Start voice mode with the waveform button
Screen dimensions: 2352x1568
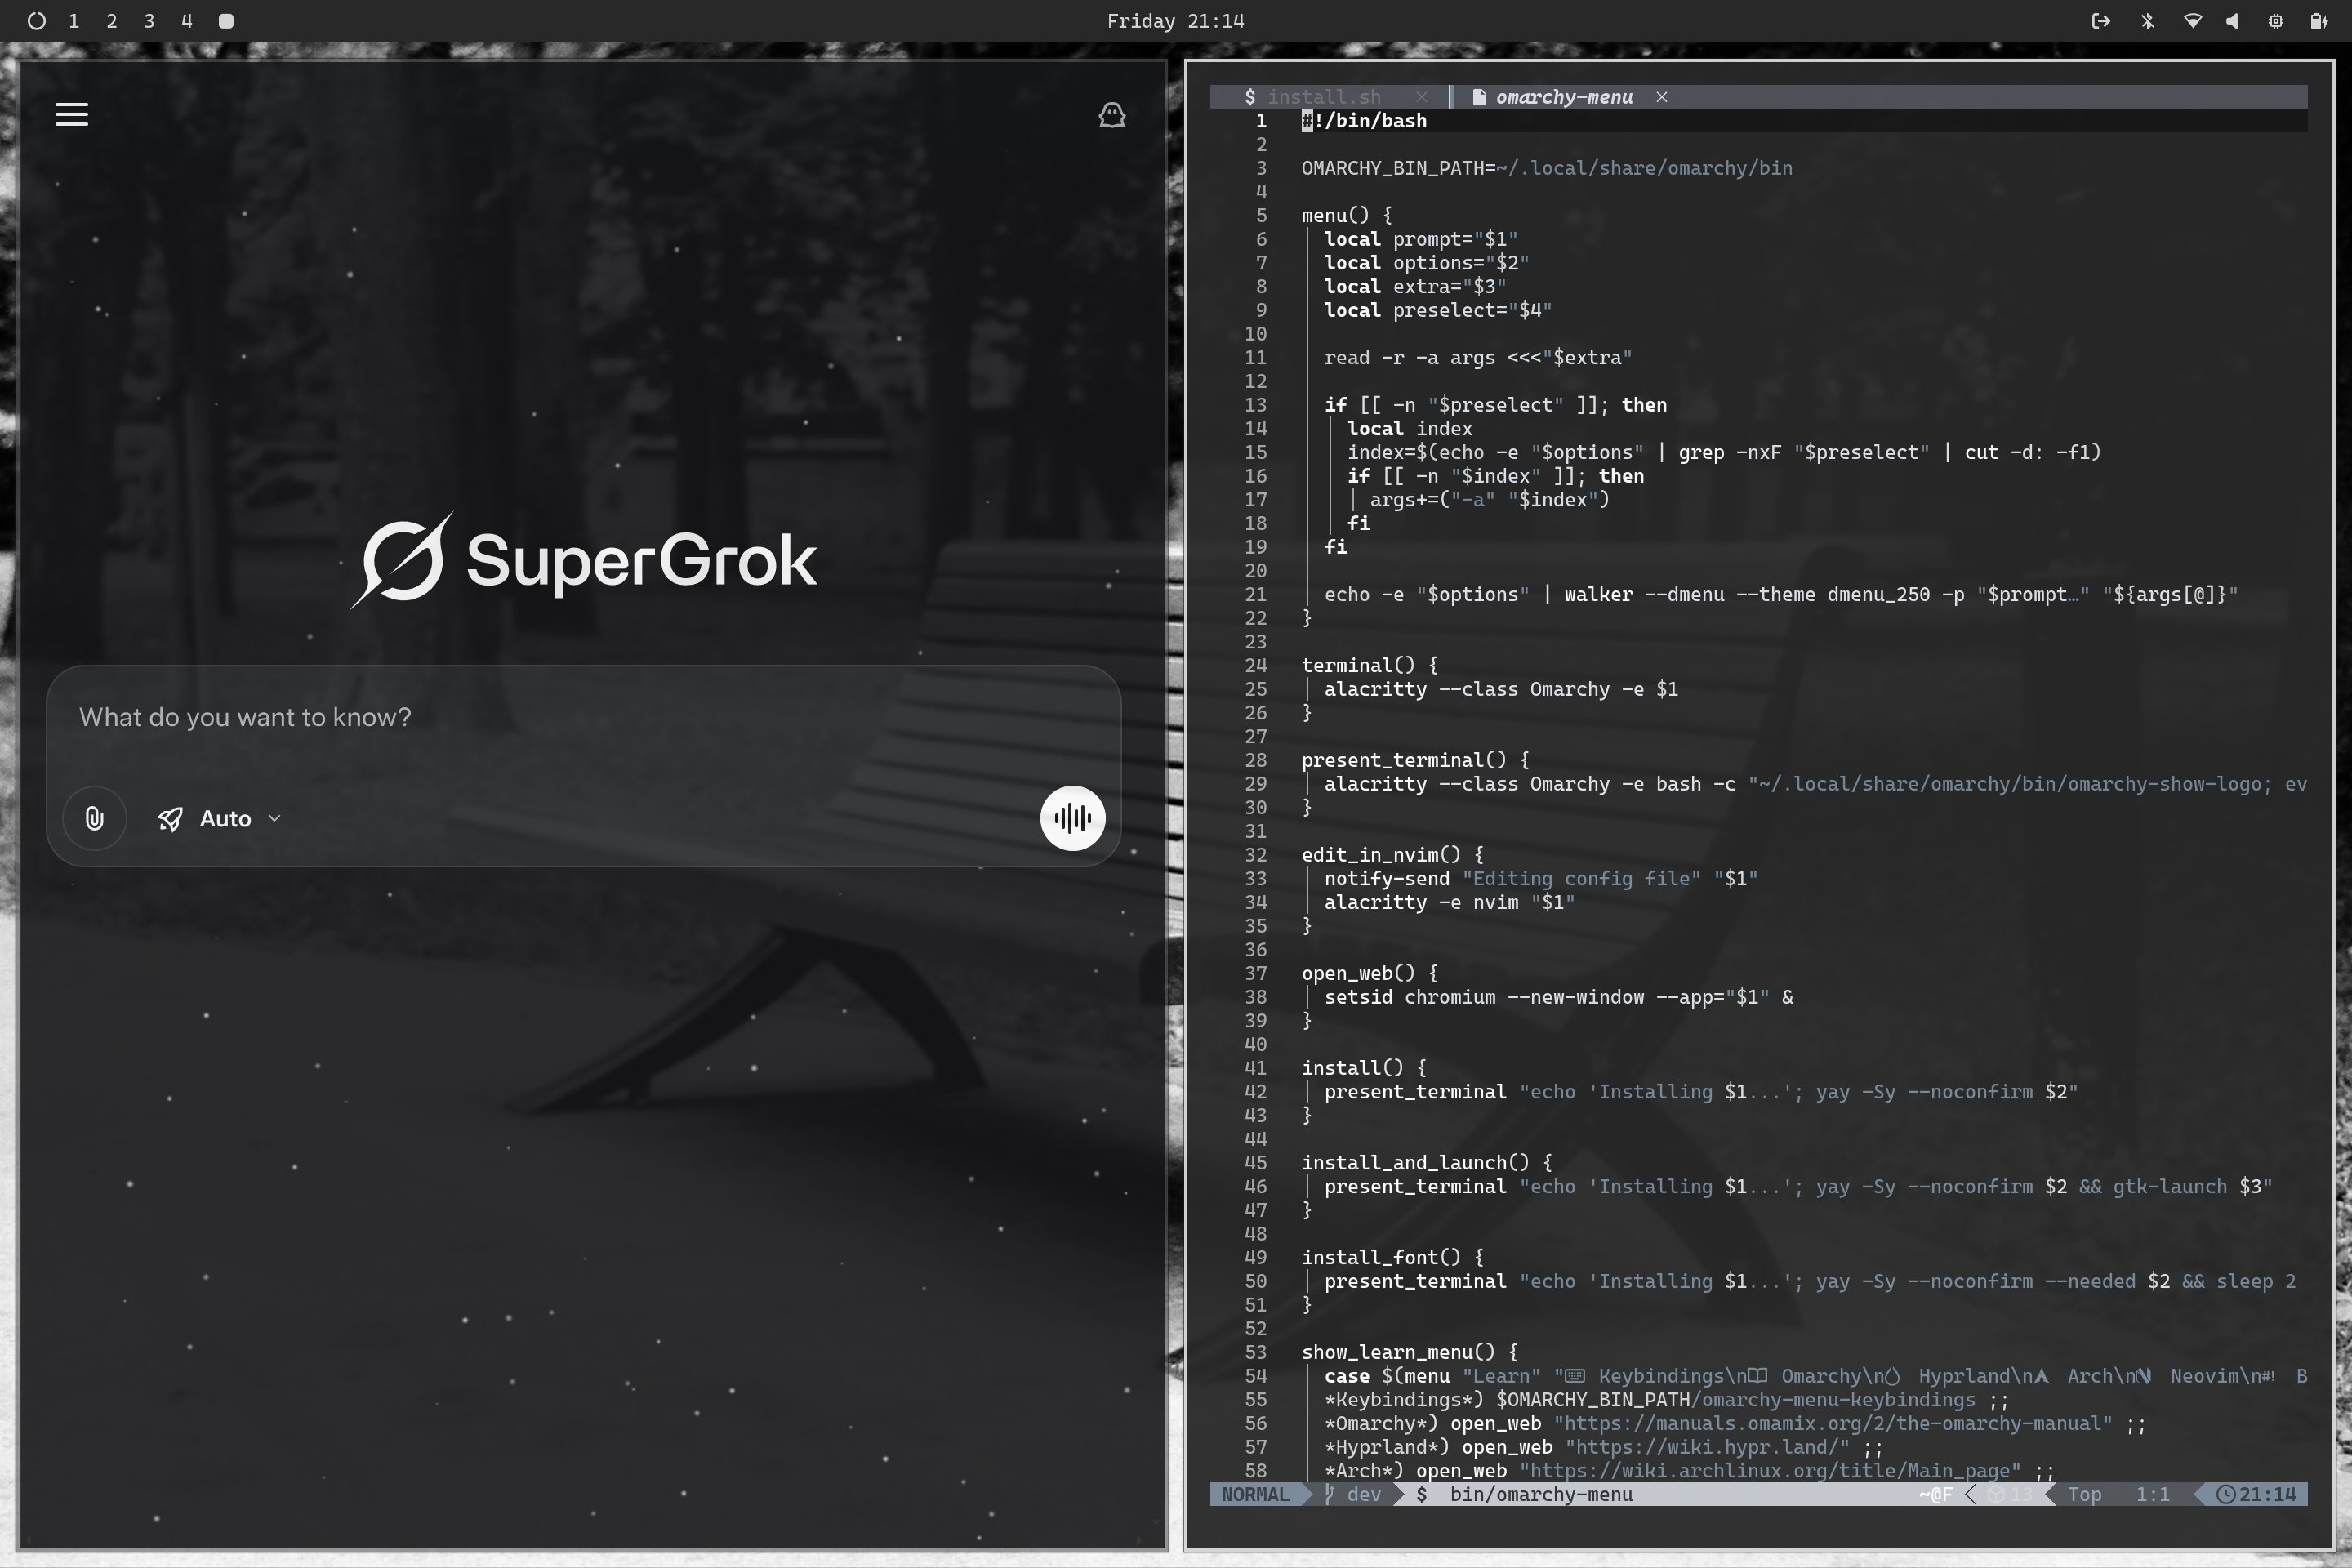[1072, 818]
